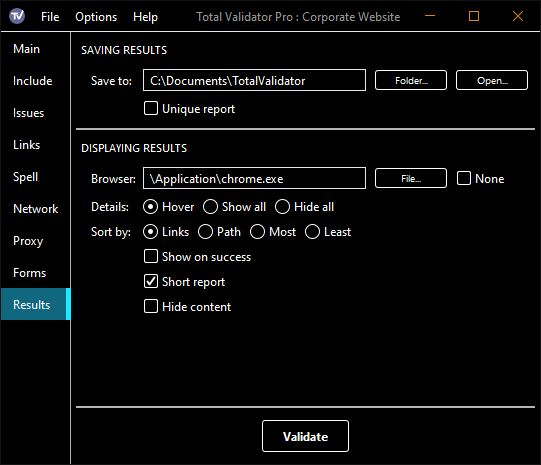Click the Save to path field
This screenshot has width=541, height=465.
(254, 80)
